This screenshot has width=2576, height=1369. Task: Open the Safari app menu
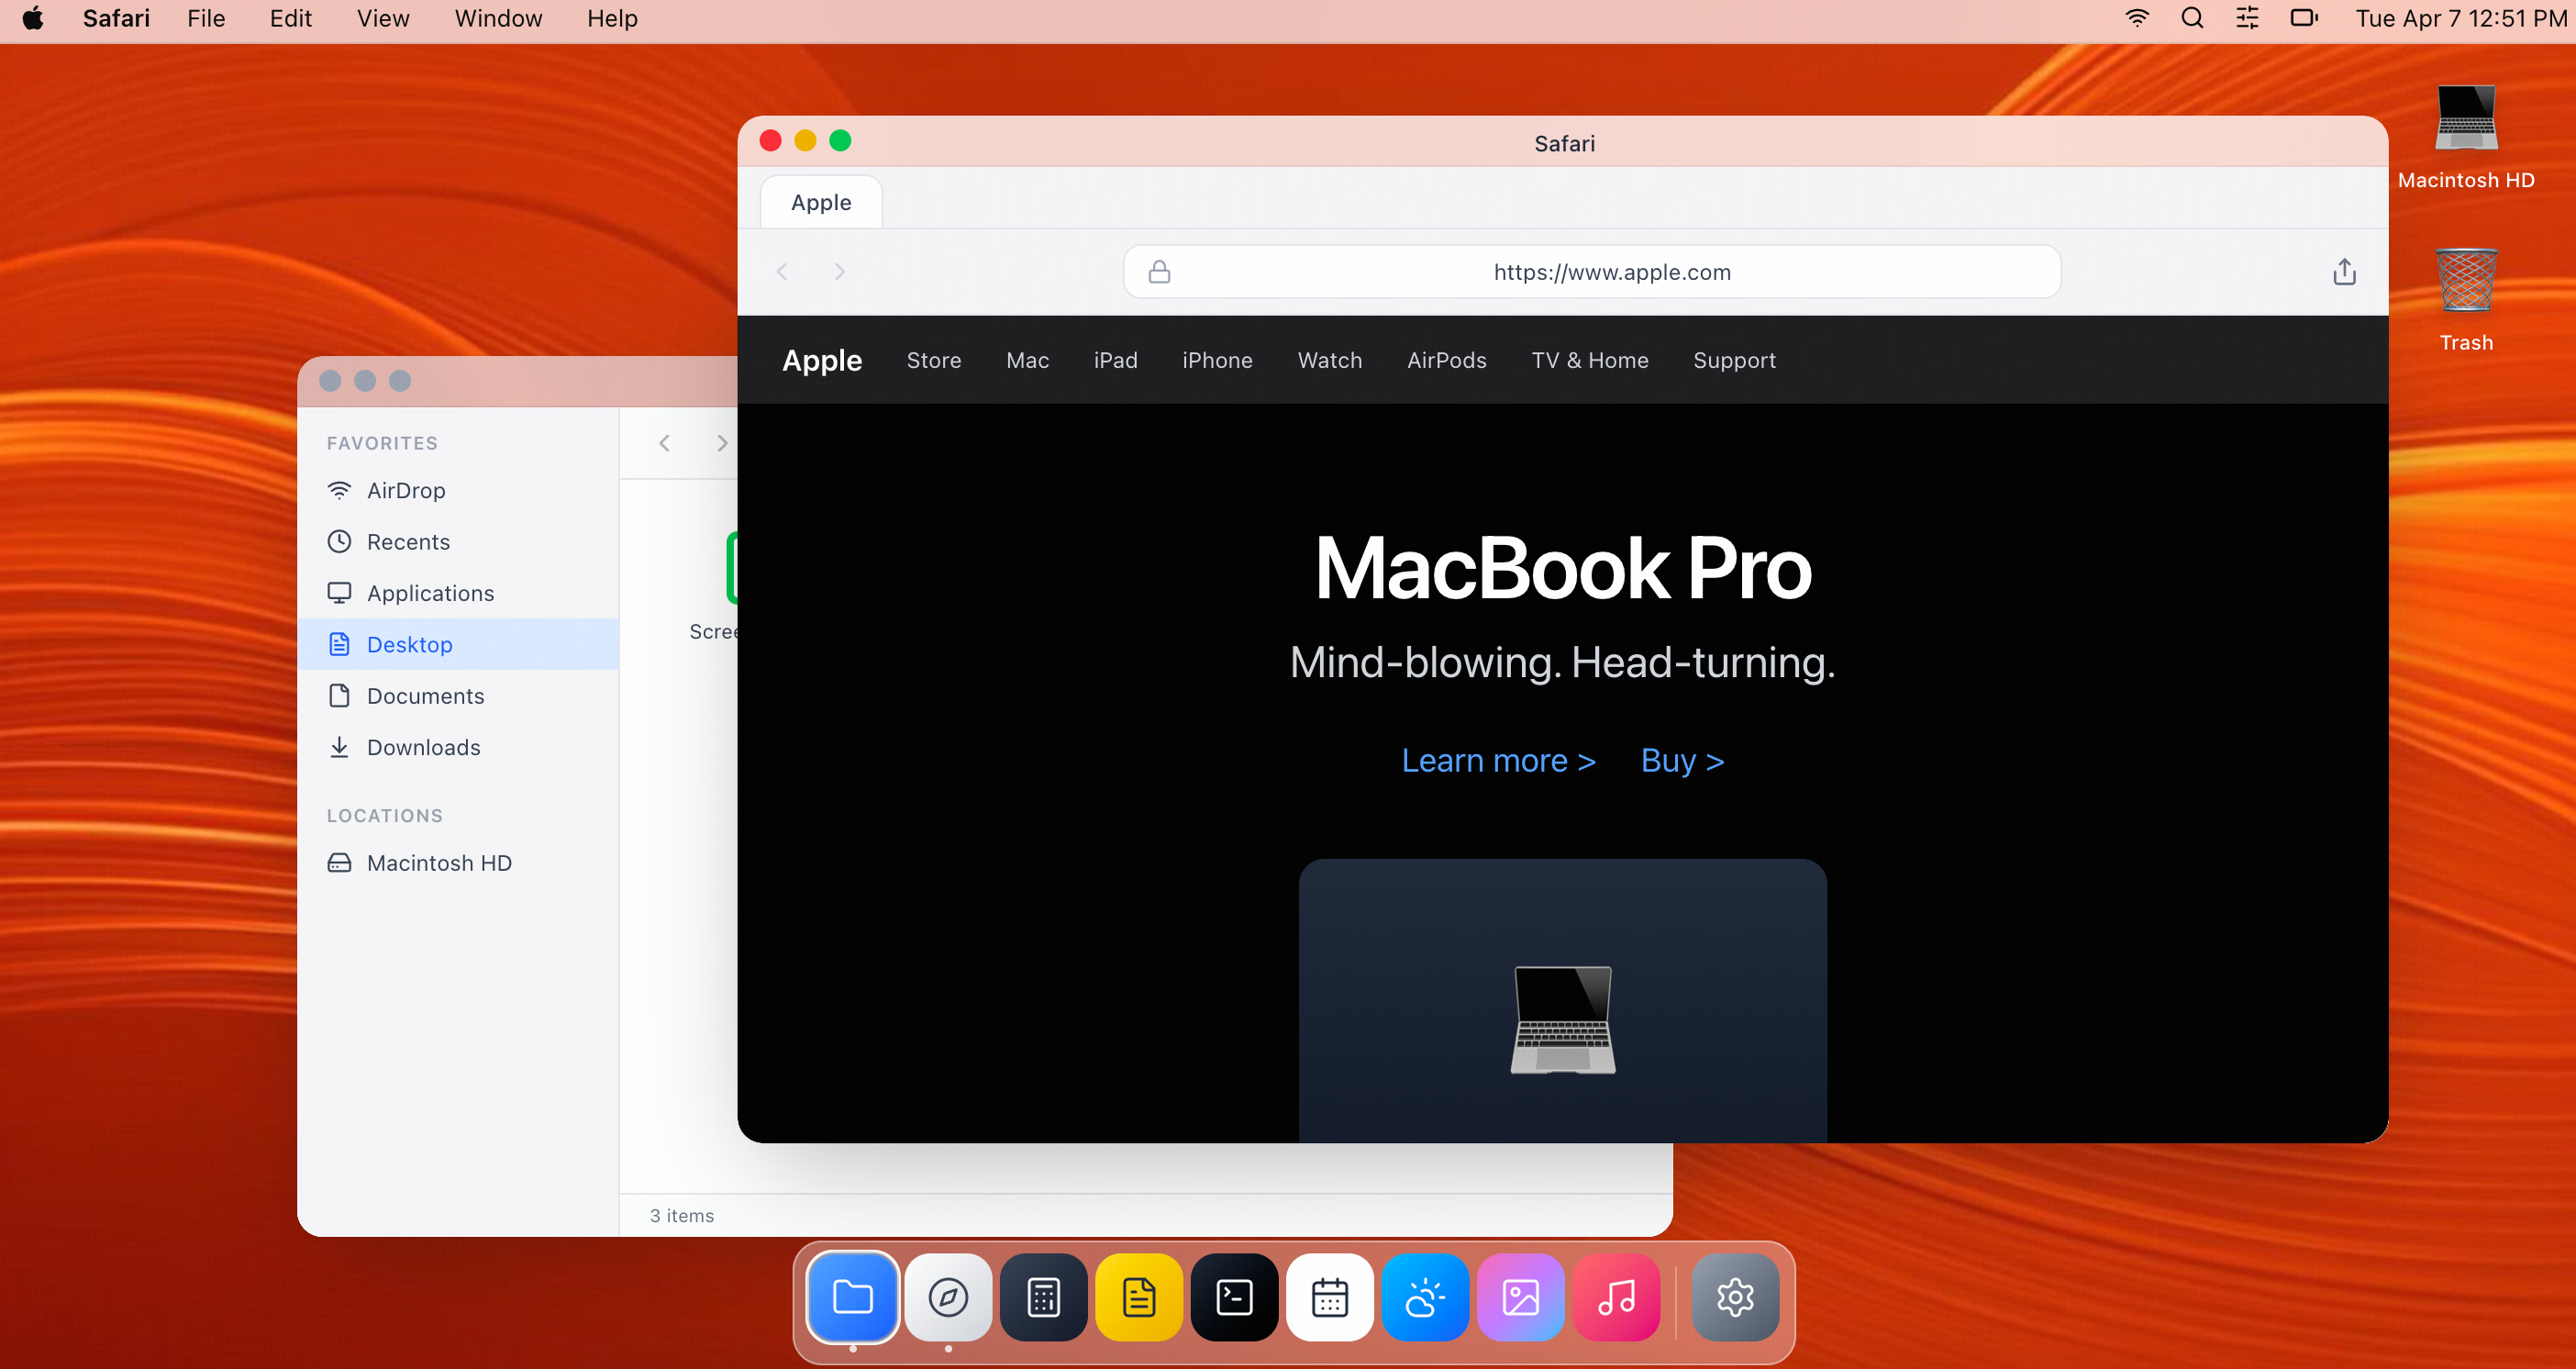(x=116, y=18)
